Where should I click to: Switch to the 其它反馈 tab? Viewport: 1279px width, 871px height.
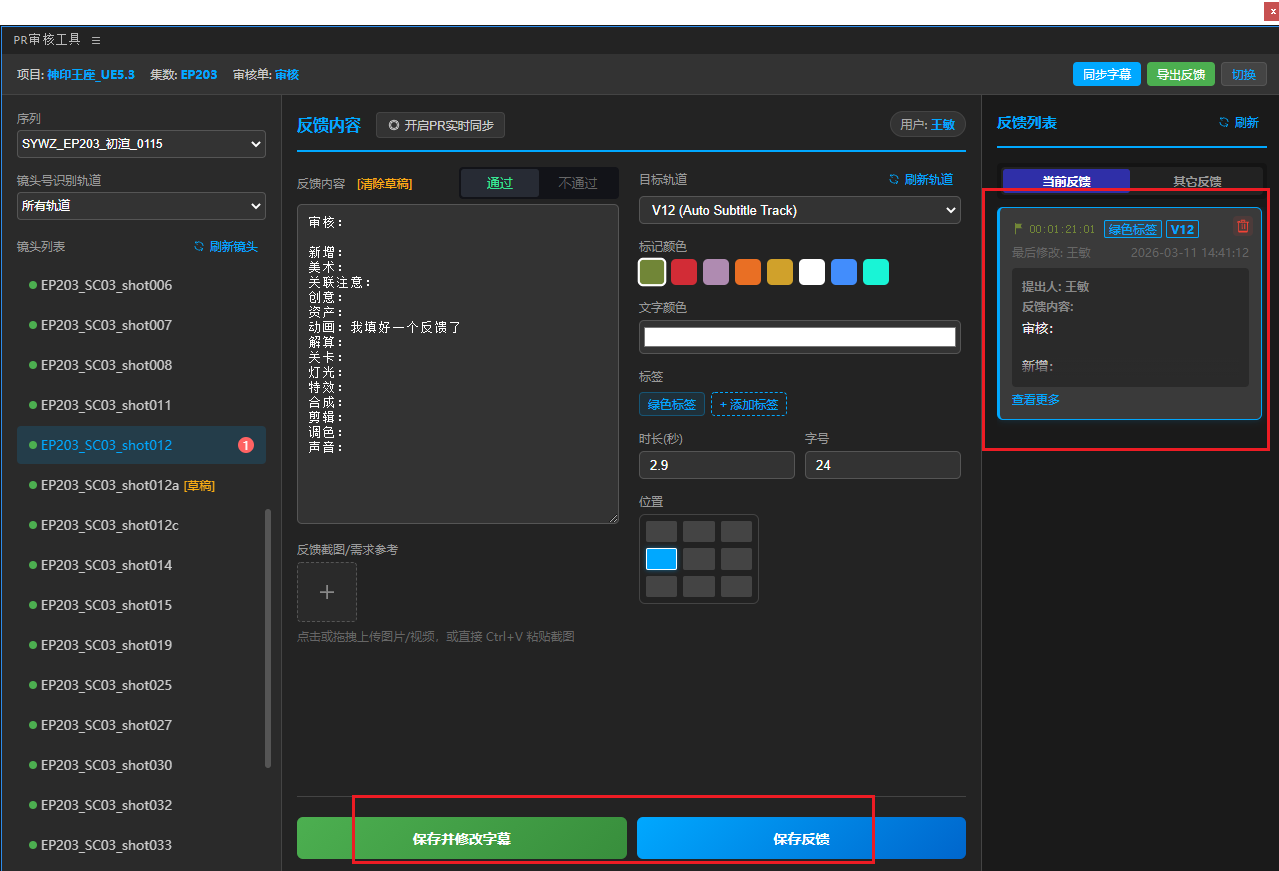(1196, 182)
